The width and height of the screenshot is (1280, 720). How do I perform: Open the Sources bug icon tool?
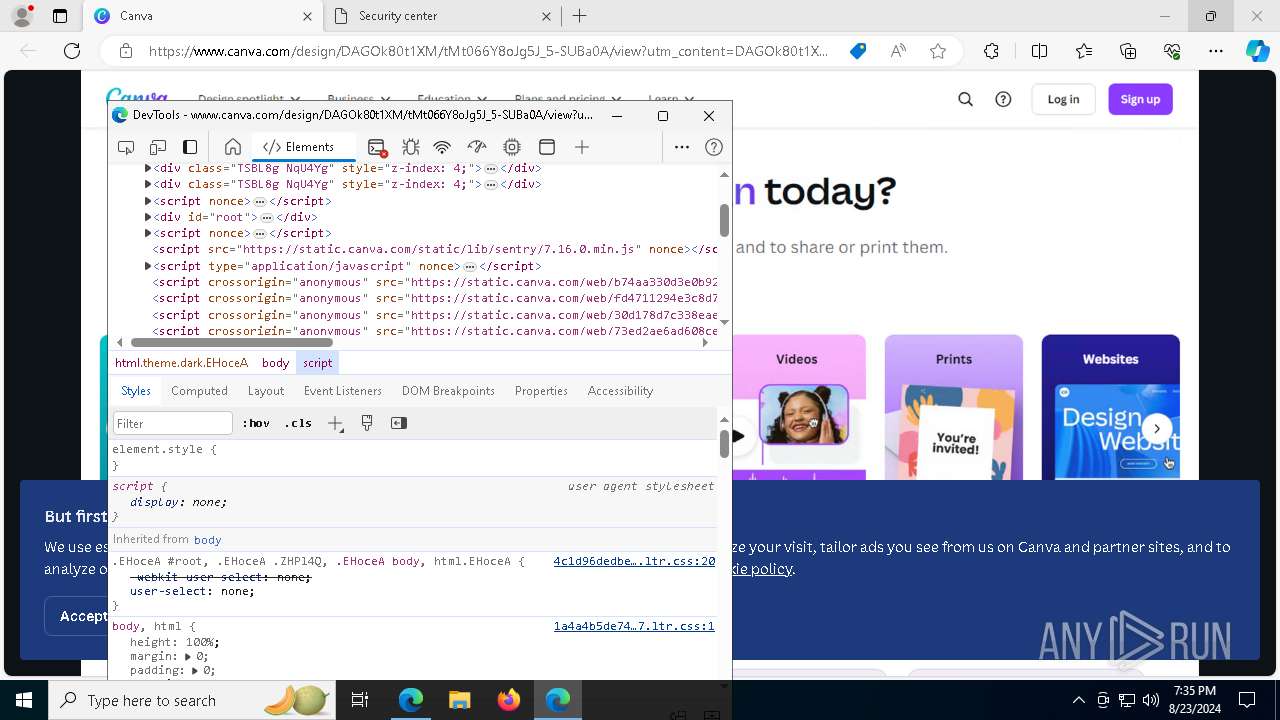point(410,147)
